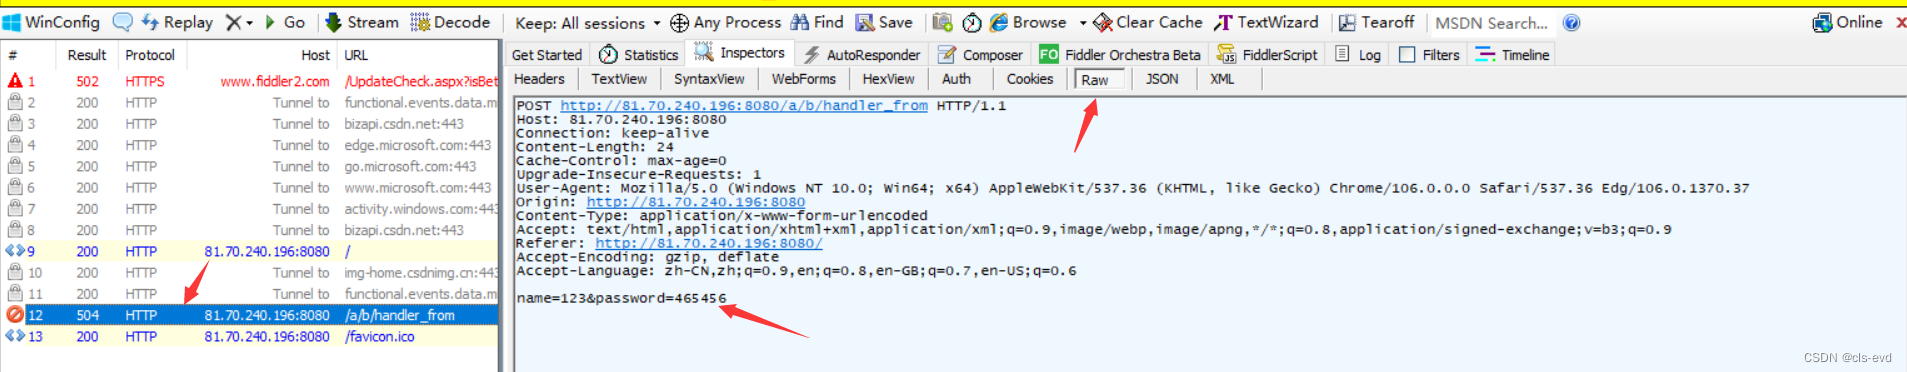This screenshot has width=1907, height=372.
Task: Open Find sessions binoculars tool
Action: pyautogui.click(x=817, y=22)
